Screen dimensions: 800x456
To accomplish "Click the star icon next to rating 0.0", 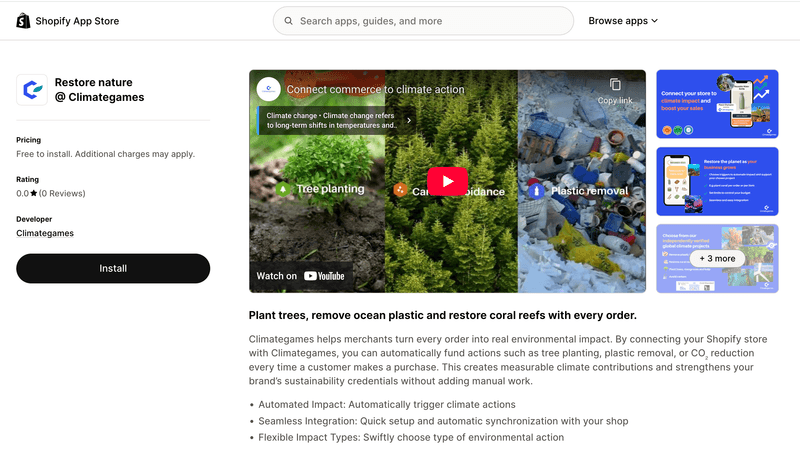I will [x=34, y=193].
